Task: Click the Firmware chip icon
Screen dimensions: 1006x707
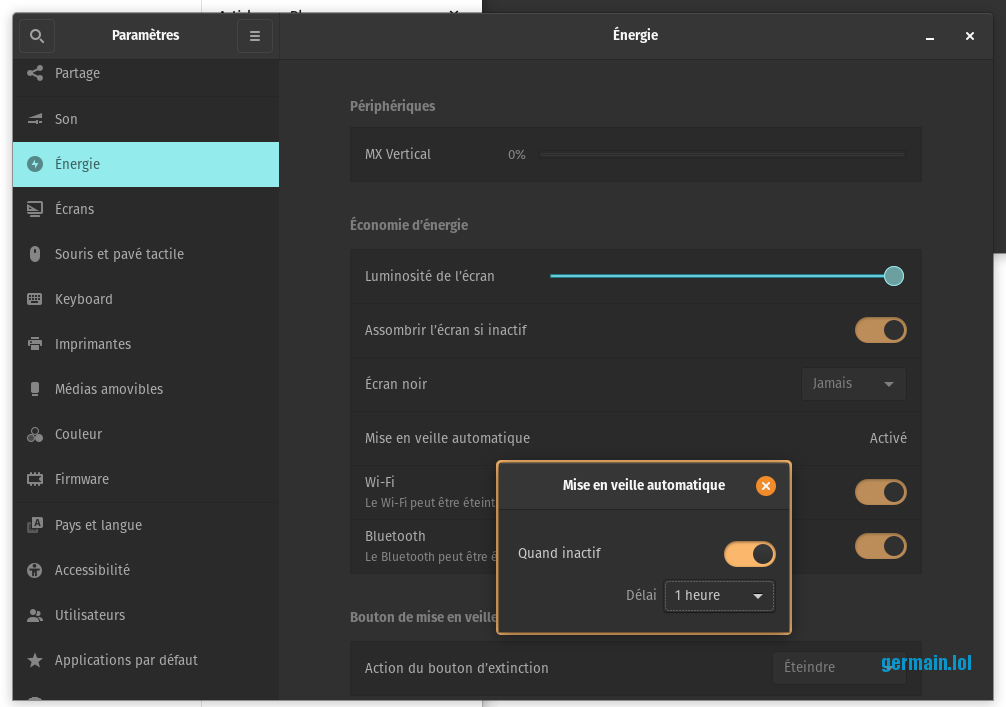Action: tap(35, 479)
